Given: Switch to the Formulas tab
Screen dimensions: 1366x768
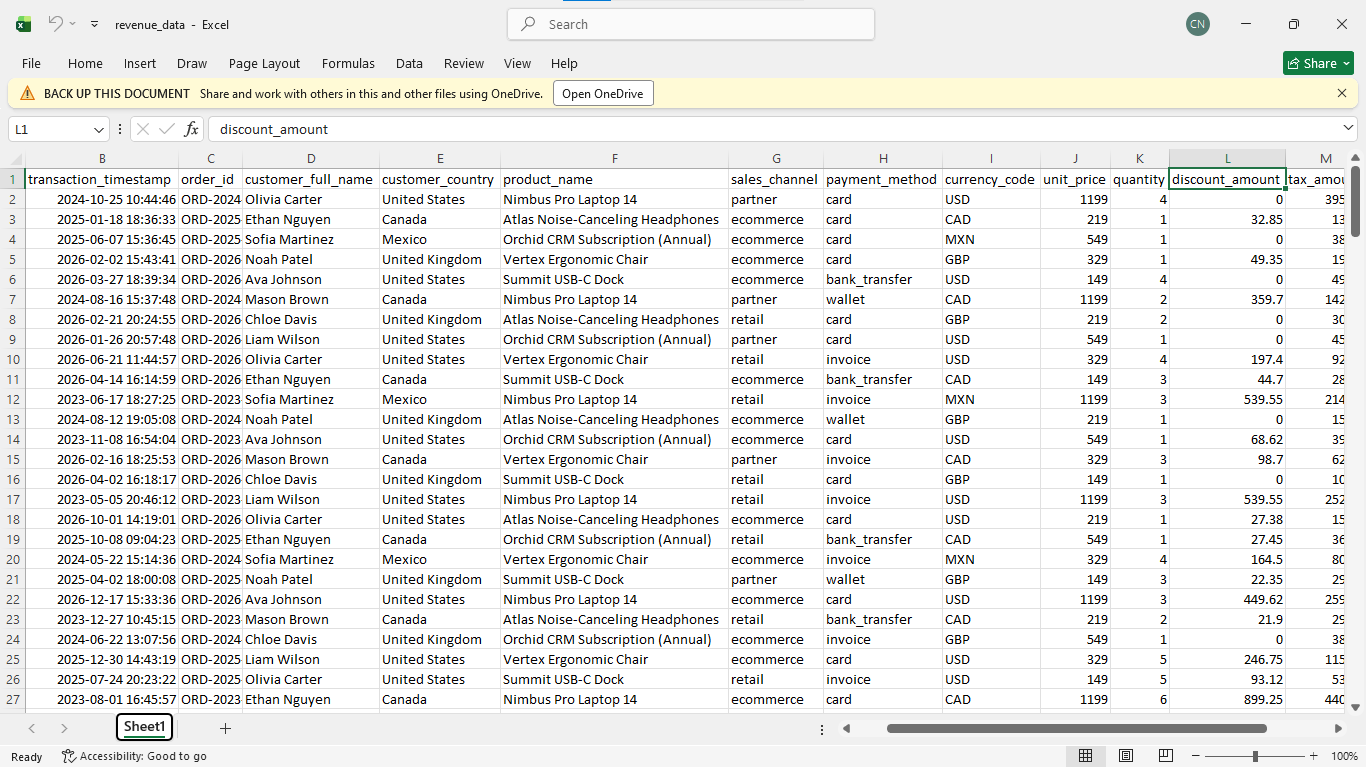Looking at the screenshot, I should [348, 63].
